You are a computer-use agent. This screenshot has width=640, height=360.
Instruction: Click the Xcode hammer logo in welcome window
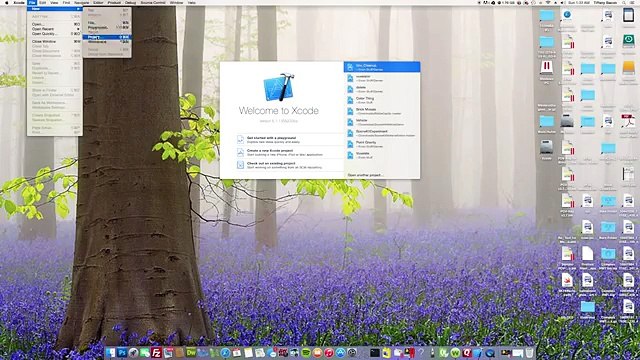click(x=279, y=87)
